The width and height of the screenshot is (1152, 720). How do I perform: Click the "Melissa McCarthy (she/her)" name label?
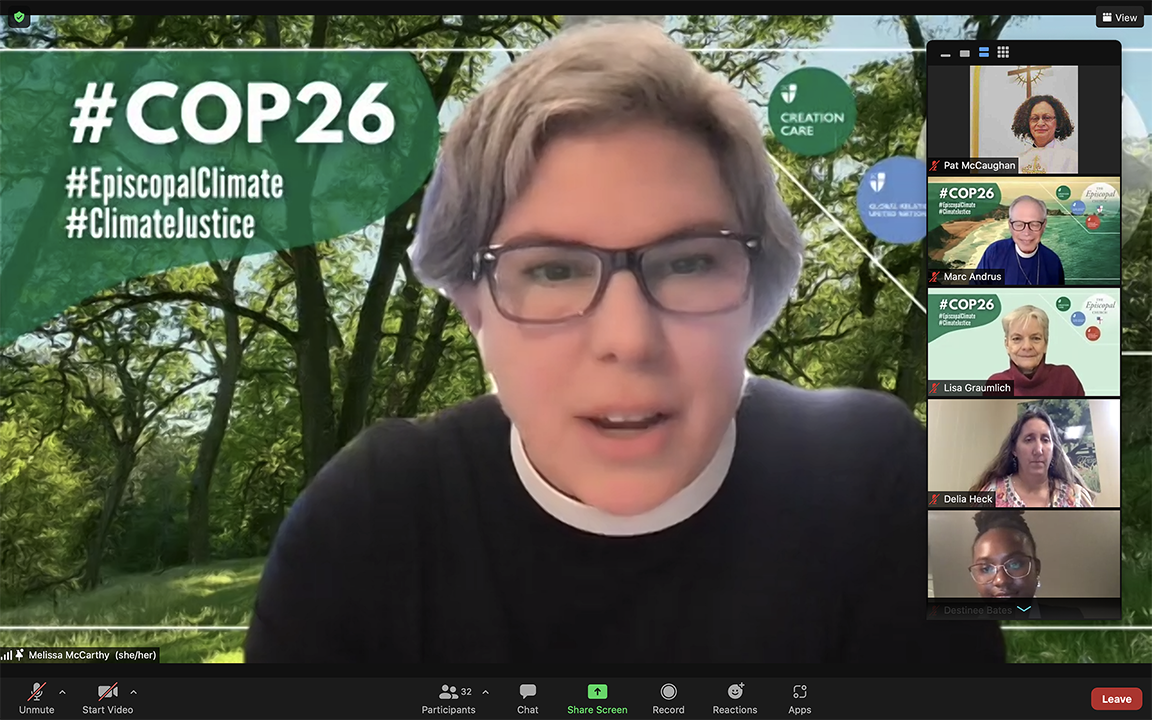click(x=93, y=655)
